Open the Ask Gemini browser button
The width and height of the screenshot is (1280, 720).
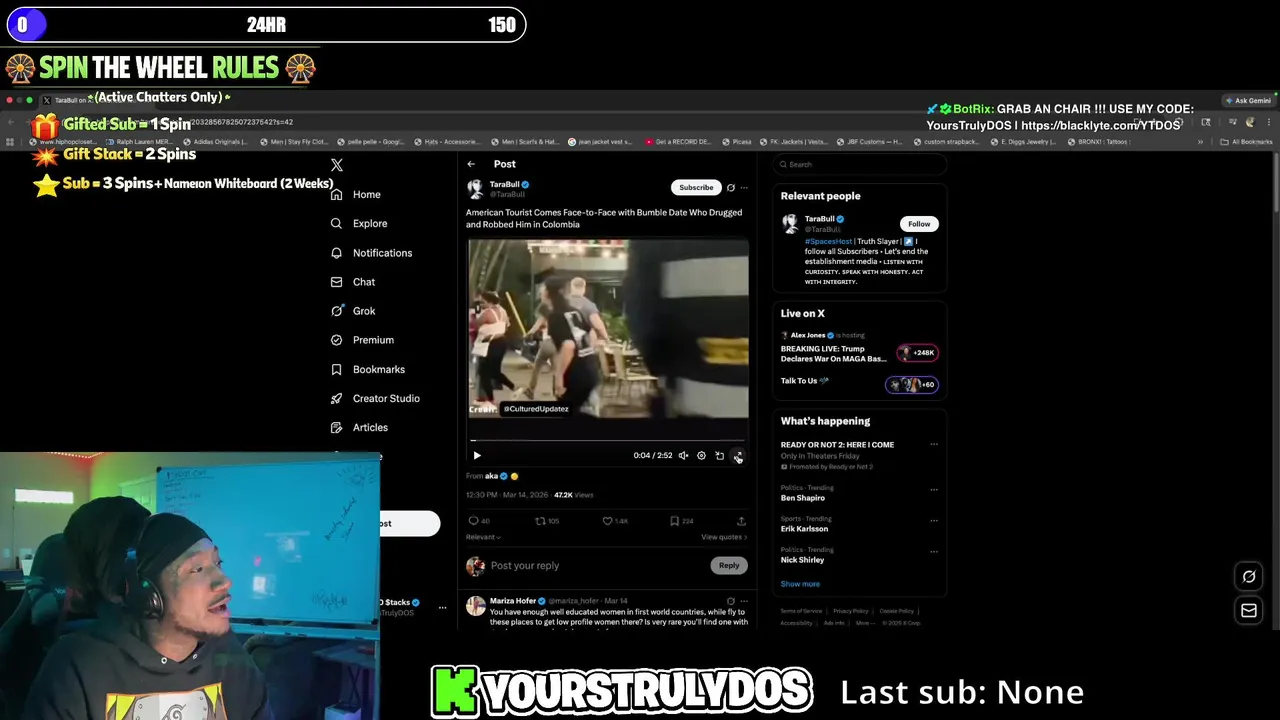1249,100
